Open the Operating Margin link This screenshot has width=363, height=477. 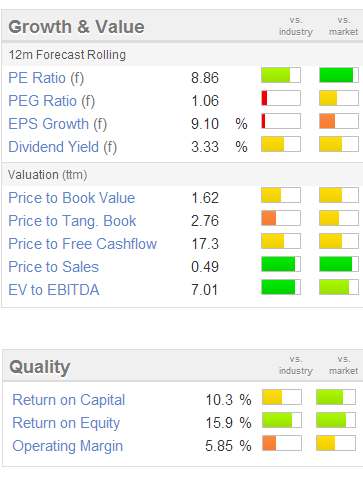68,446
